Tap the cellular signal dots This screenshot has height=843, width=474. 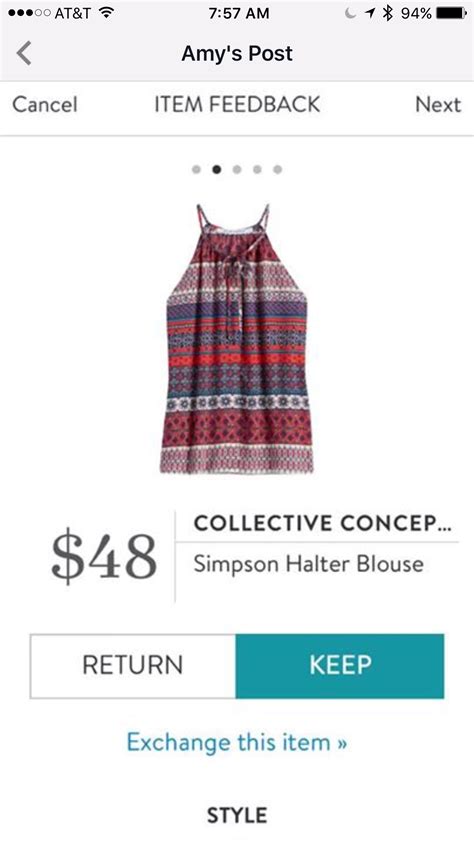27,13
